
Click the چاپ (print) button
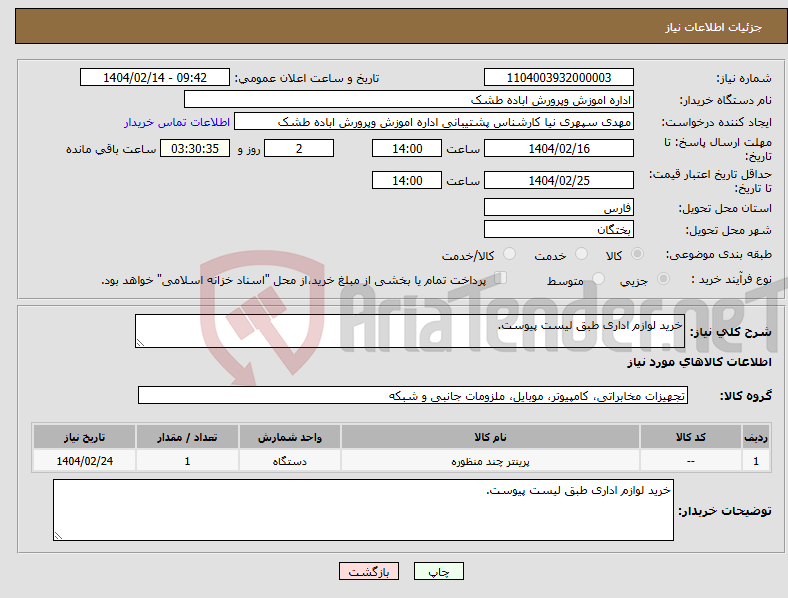pos(438,571)
